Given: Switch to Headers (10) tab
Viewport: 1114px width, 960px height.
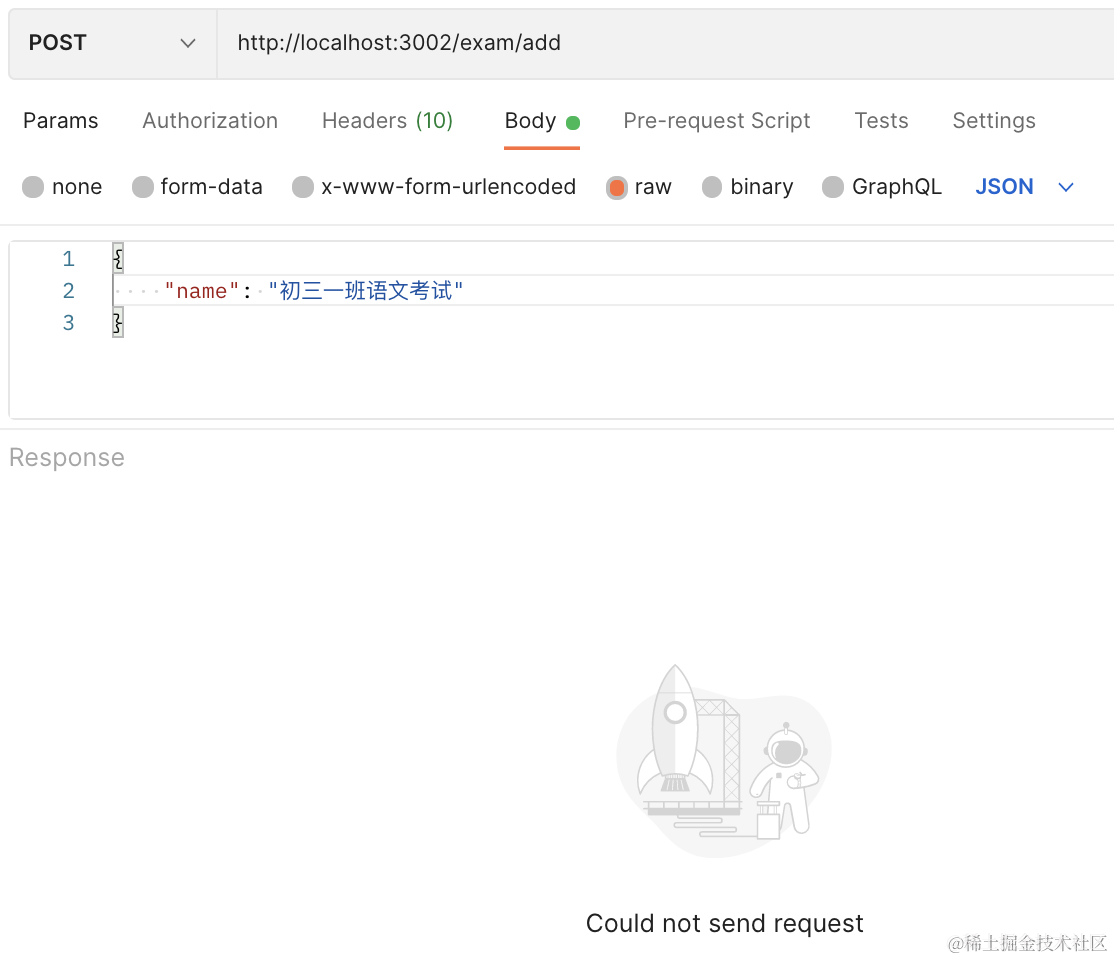Looking at the screenshot, I should (387, 121).
